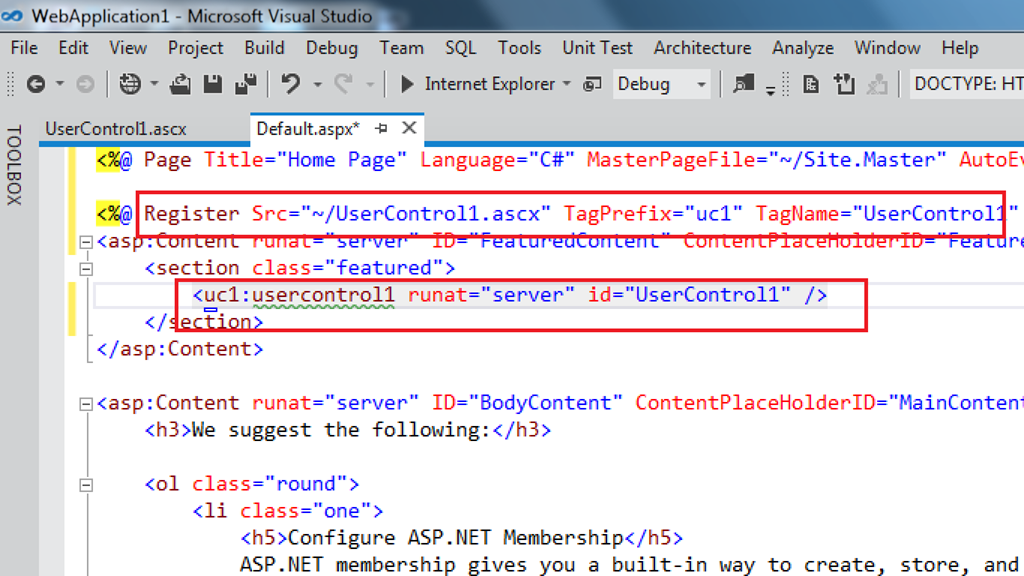Open the Team menu
1024x576 pixels.
[x=402, y=48]
